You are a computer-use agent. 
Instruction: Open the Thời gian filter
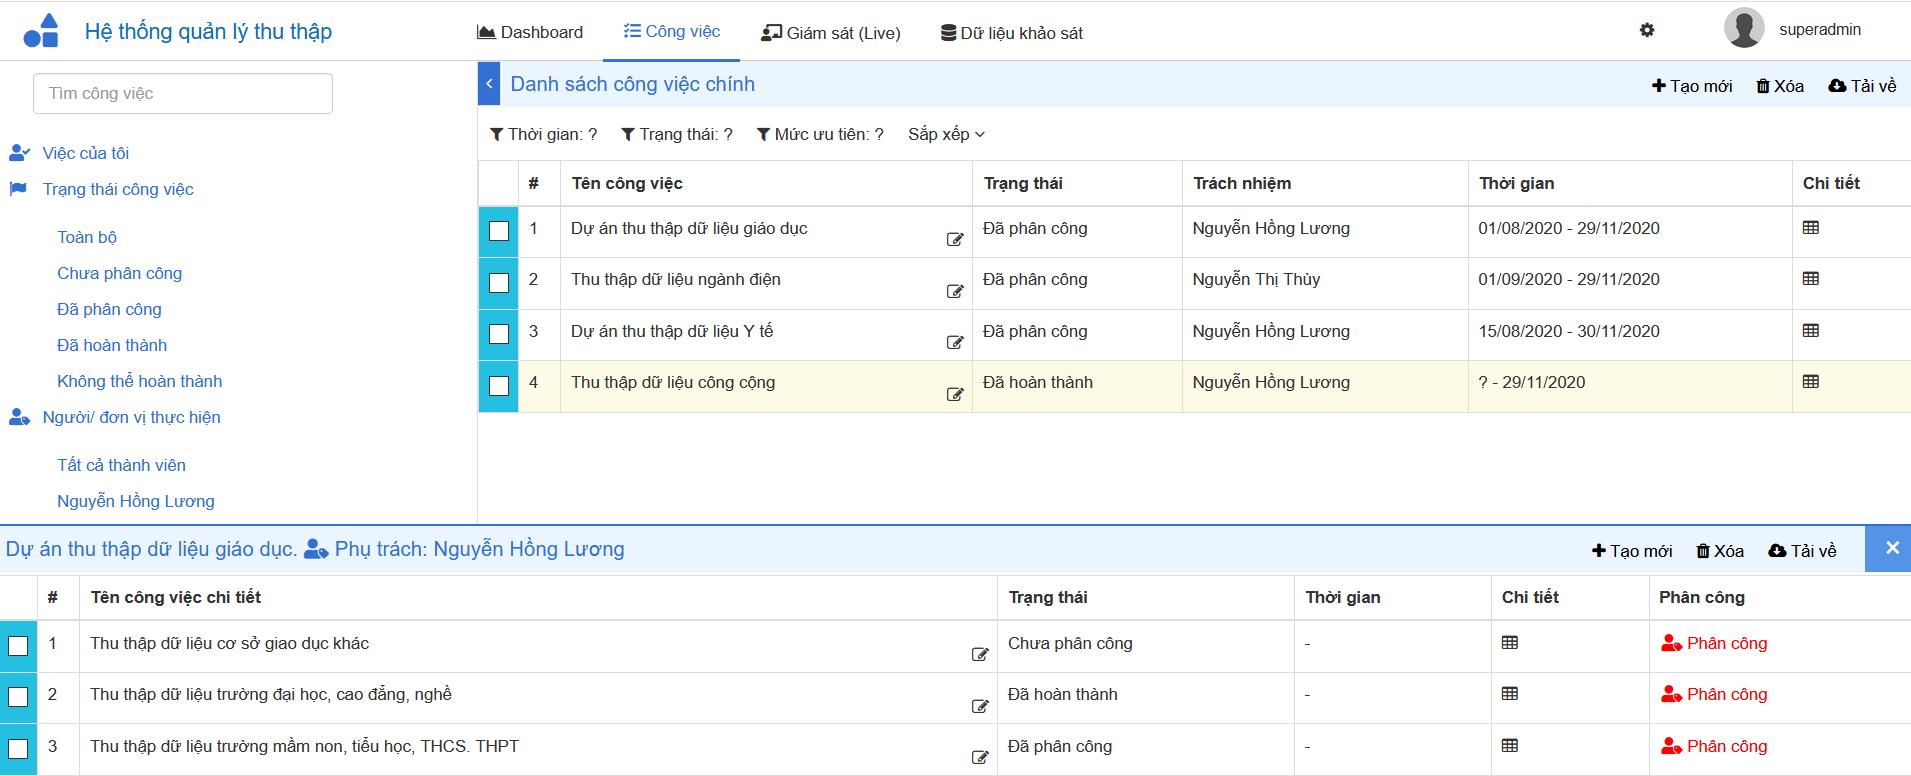pos(543,134)
